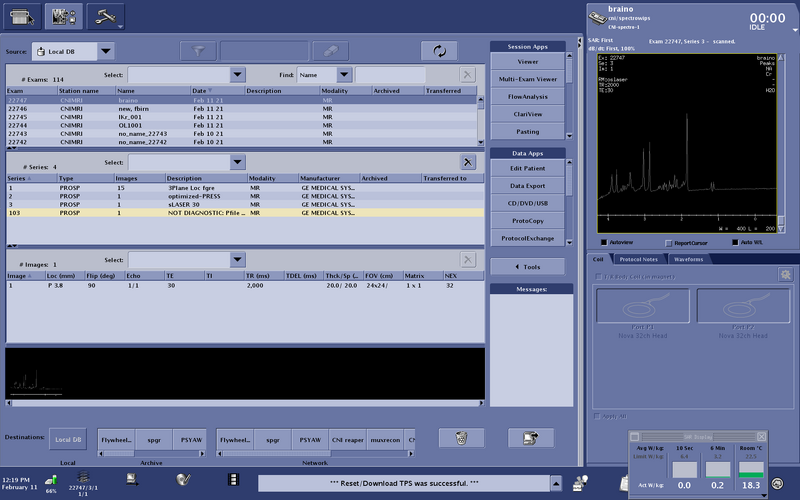Select series 2 optimized-PRESS row
Screen dimensions: 800x500
coord(245,196)
